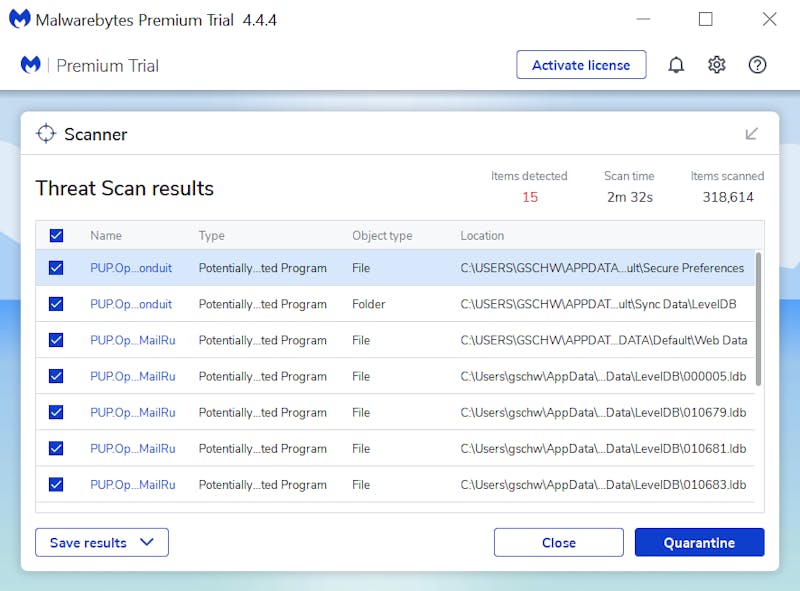This screenshot has width=800, height=591.
Task: Open help via the question mark icon
Action: click(x=757, y=65)
